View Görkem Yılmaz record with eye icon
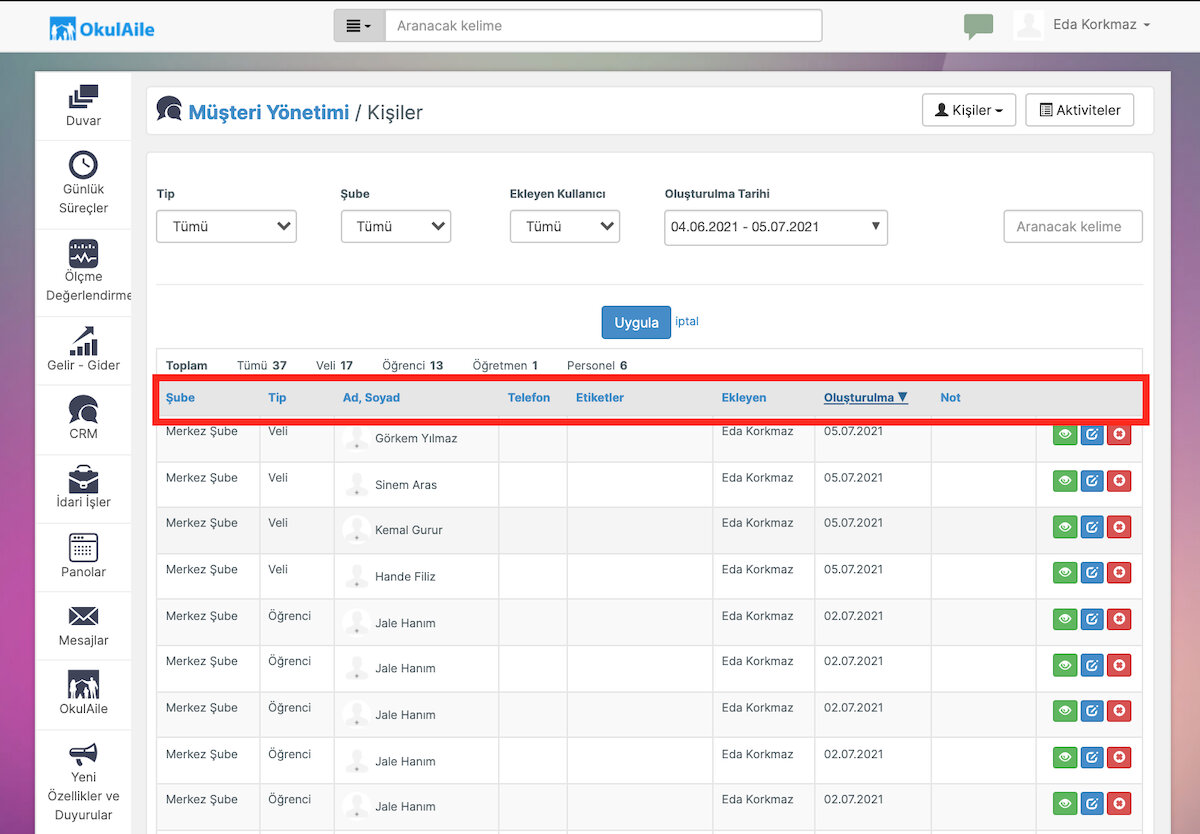 1065,435
